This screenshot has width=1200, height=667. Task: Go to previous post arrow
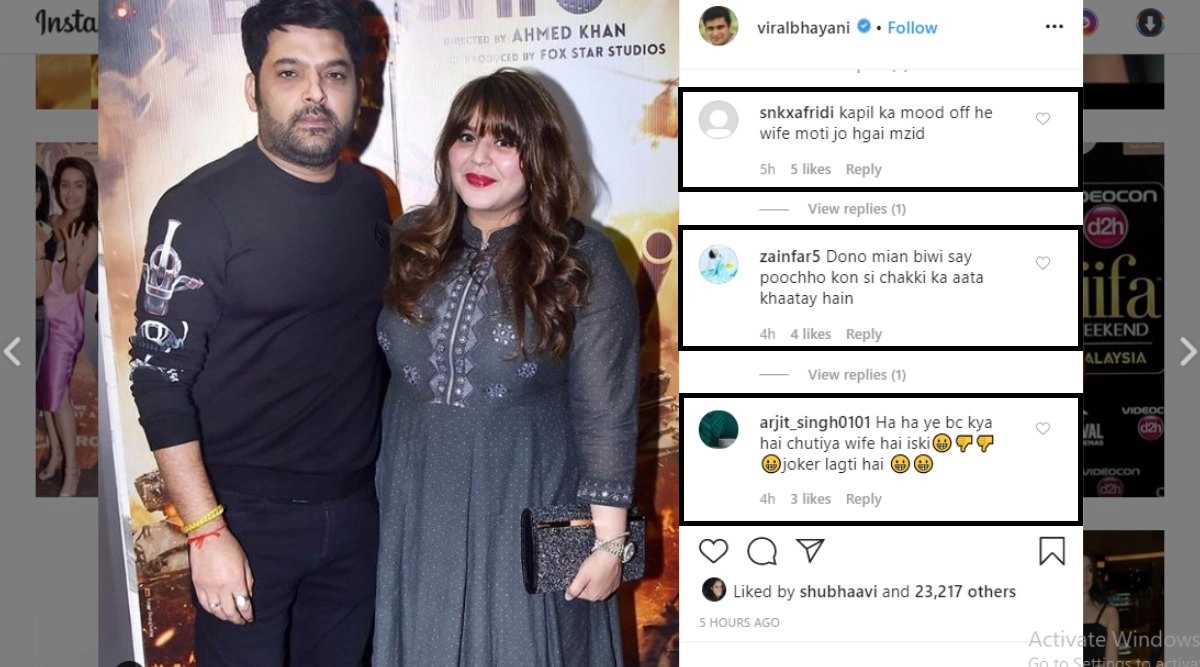coord(12,351)
